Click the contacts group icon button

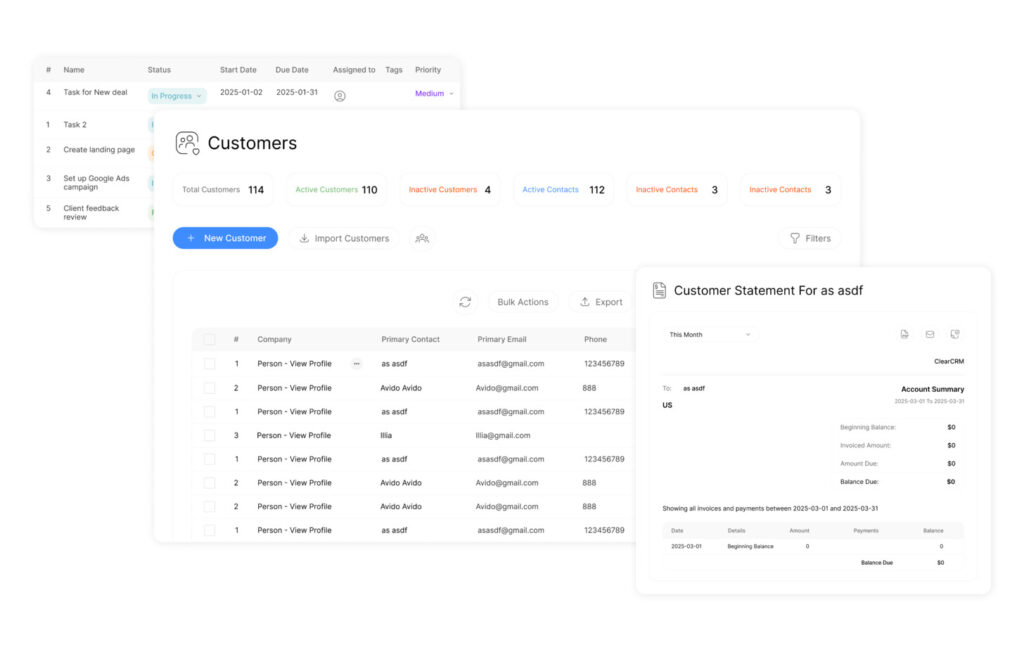422,238
